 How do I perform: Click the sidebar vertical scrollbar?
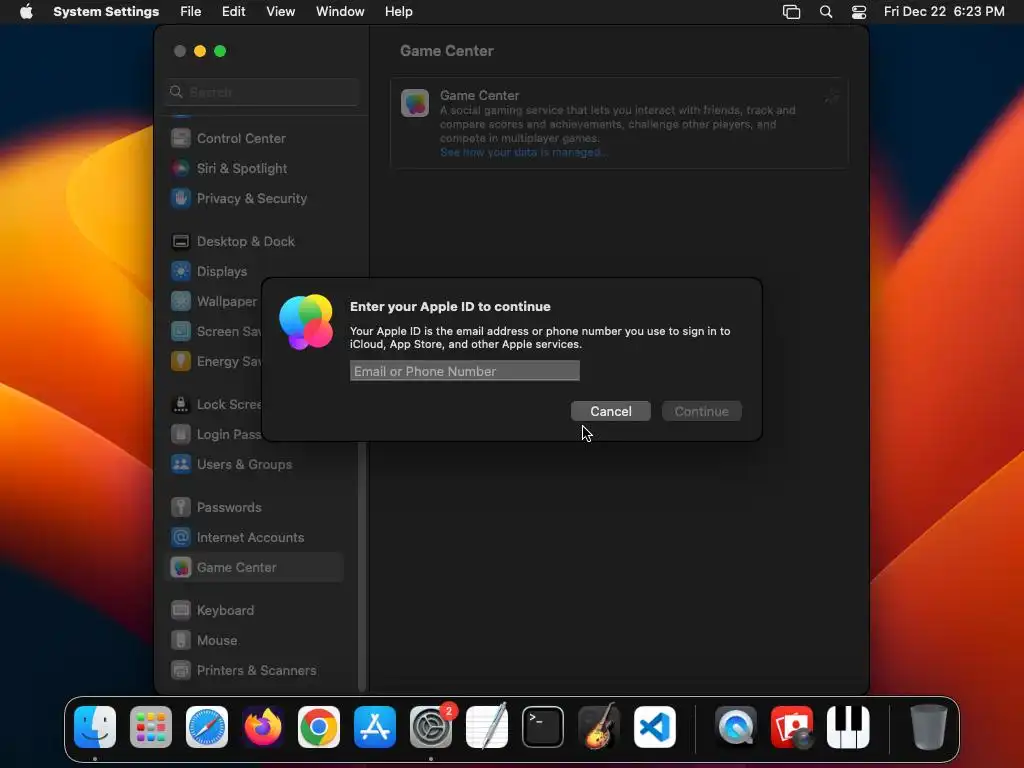tap(362, 567)
